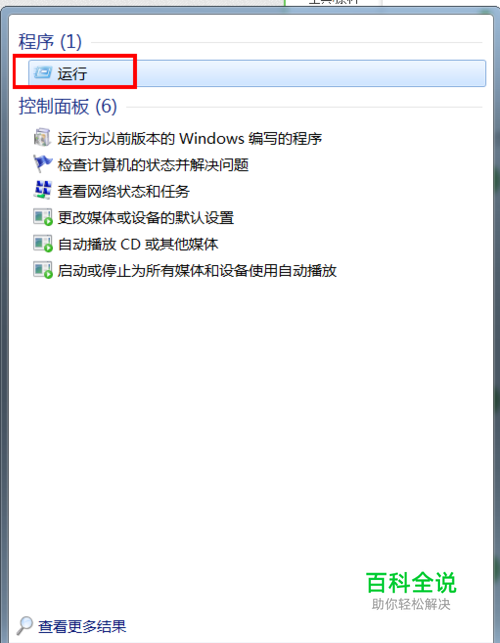500x643 pixels.
Task: Click the icon beside 运行为以前版本的 Windows 编写的程序
Action: [x=42, y=138]
